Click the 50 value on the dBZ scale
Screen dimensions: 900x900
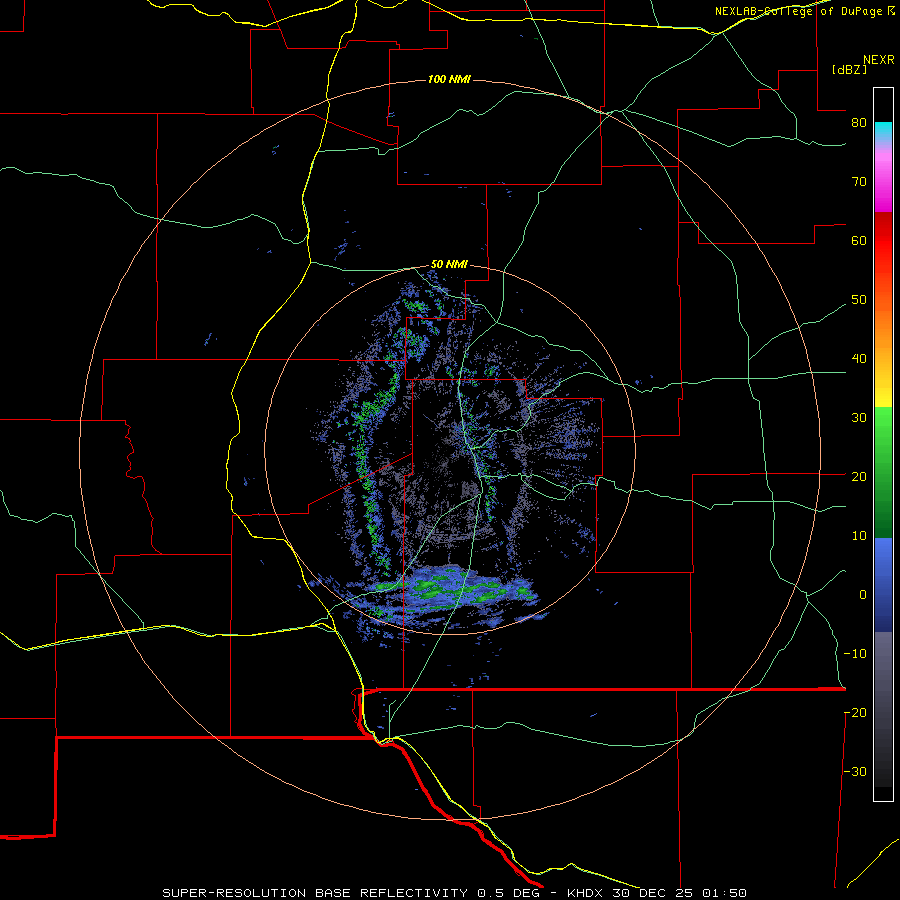click(859, 300)
